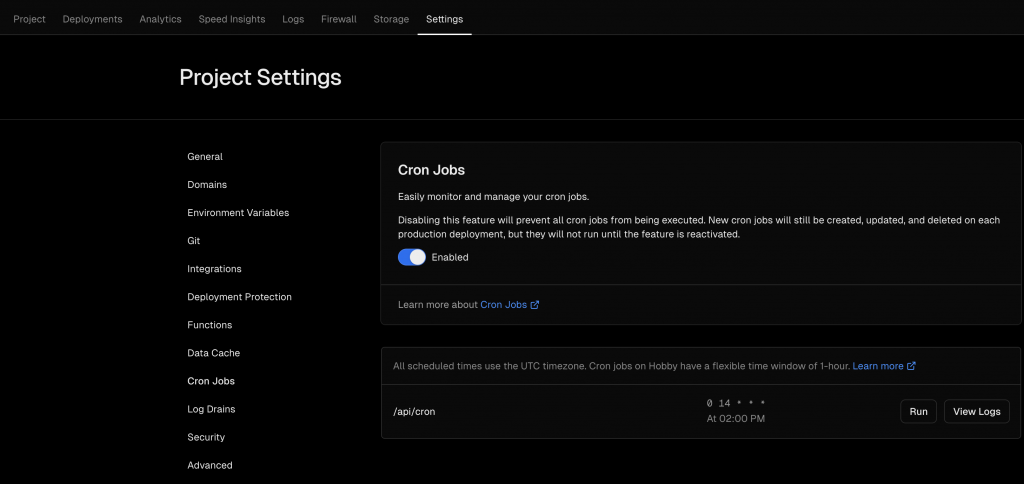
Task: Go to Speed Insights tab
Action: pyautogui.click(x=232, y=19)
